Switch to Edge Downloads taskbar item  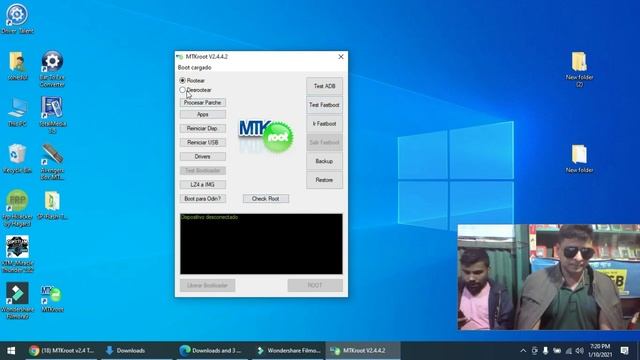coord(211,351)
